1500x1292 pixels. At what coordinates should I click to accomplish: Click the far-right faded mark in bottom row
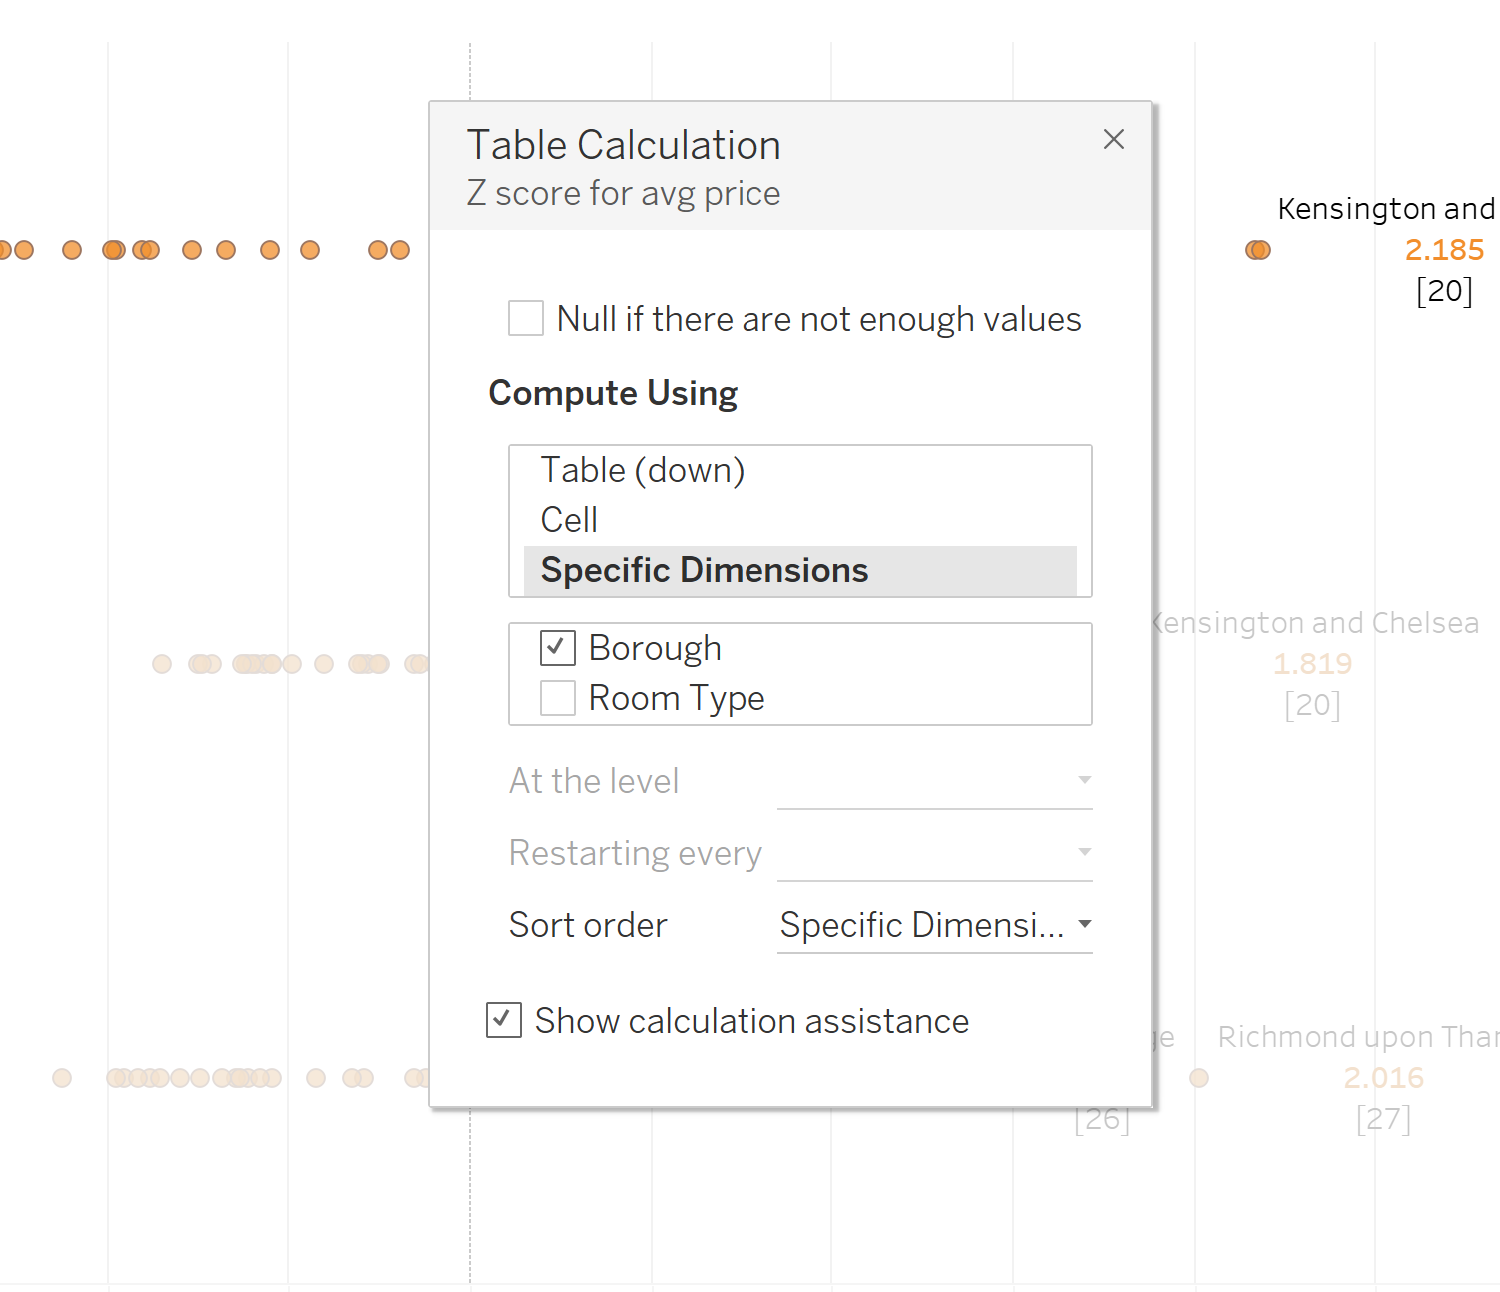[x=1199, y=1078]
